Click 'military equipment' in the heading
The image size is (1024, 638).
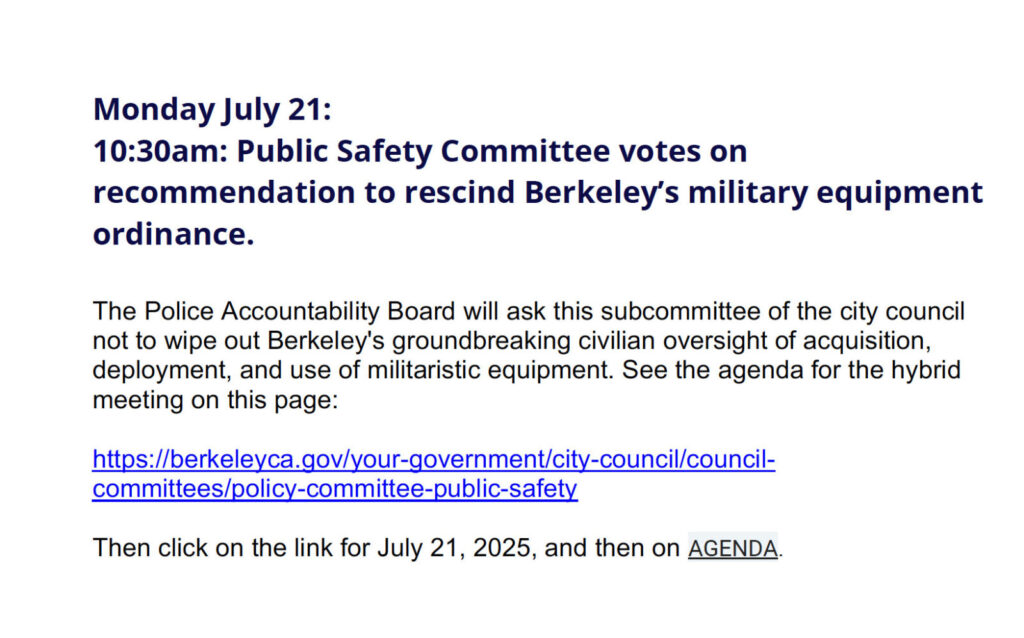[x=835, y=193]
